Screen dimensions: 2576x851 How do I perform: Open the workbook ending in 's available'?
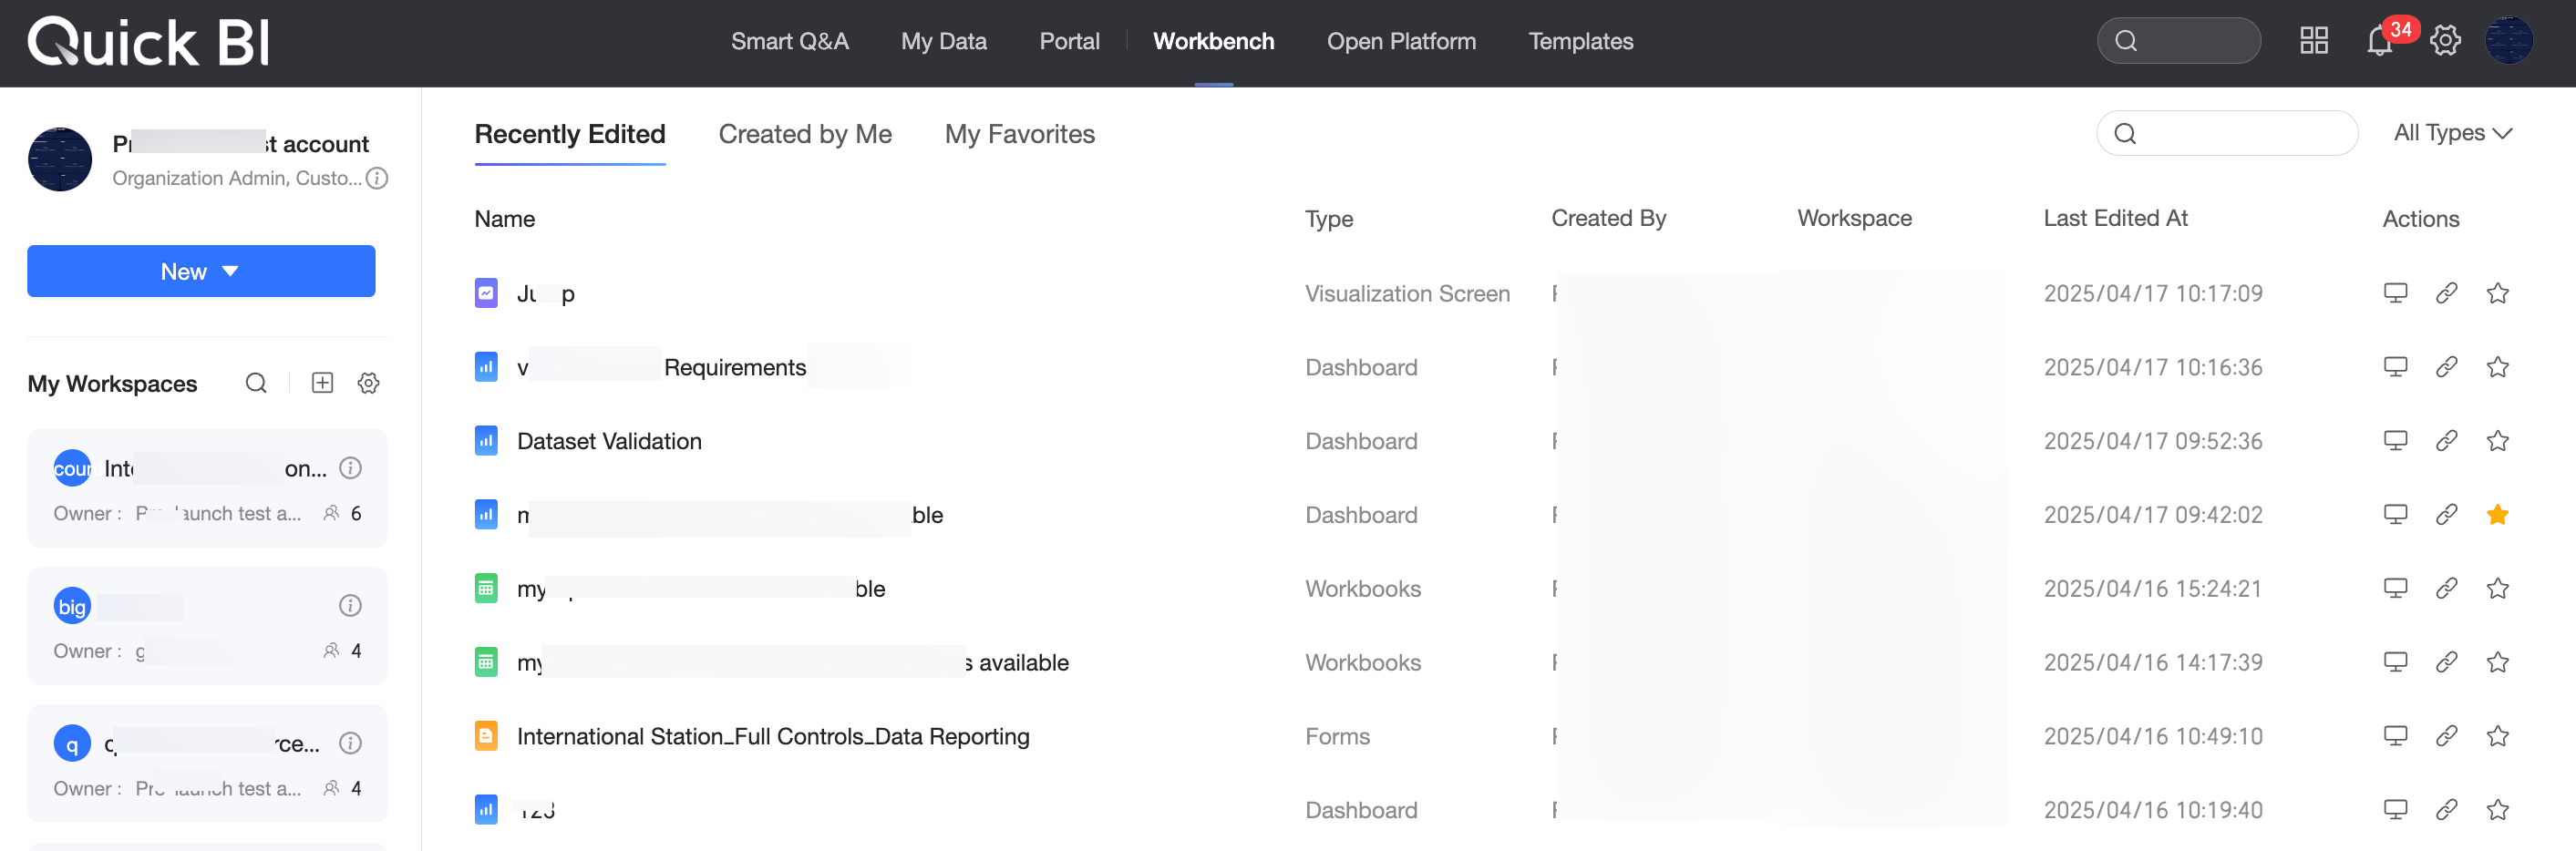(x=793, y=662)
